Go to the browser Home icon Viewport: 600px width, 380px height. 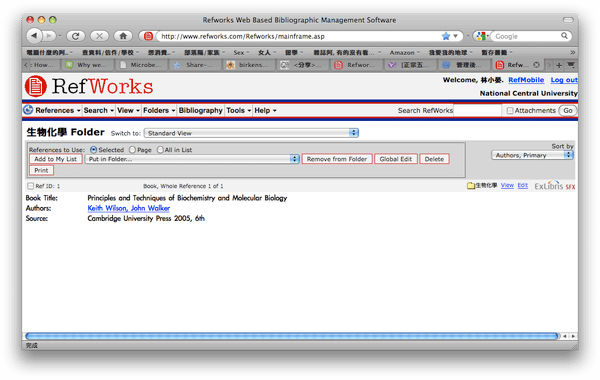tap(123, 36)
